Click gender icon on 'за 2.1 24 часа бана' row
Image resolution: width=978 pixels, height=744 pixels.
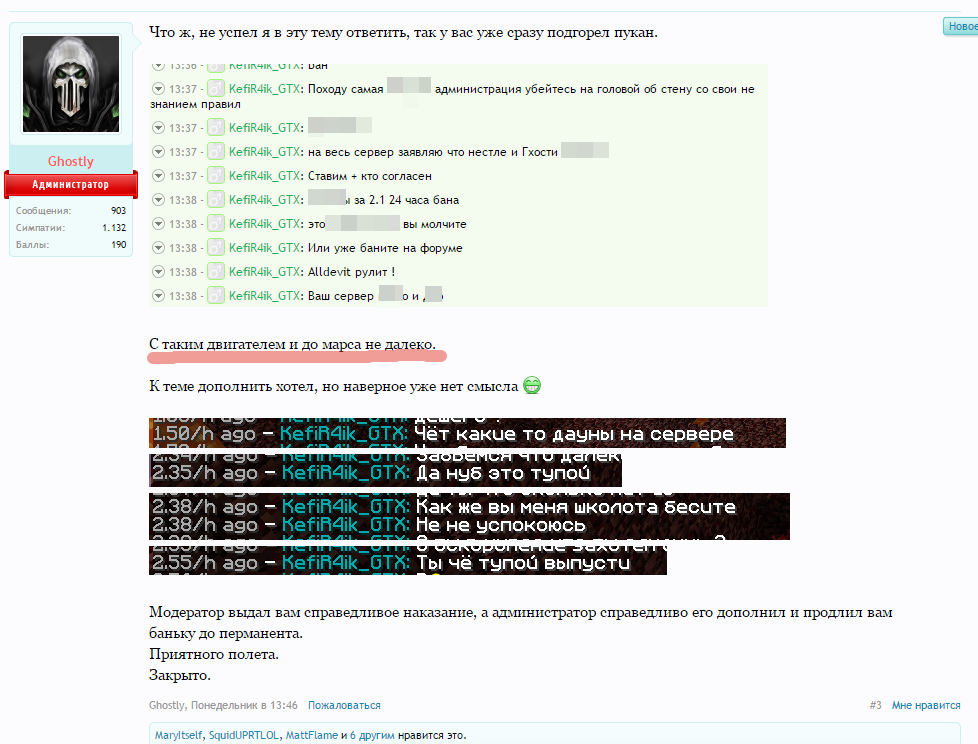tap(216, 200)
